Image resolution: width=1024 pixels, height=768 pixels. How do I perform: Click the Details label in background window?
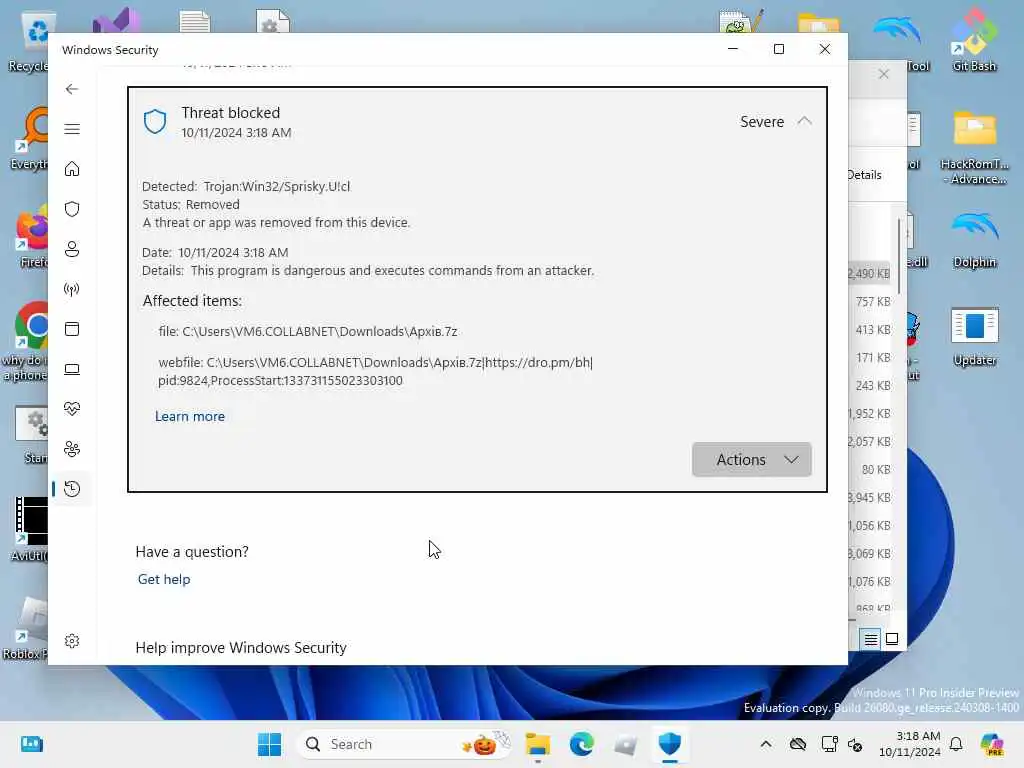click(865, 175)
